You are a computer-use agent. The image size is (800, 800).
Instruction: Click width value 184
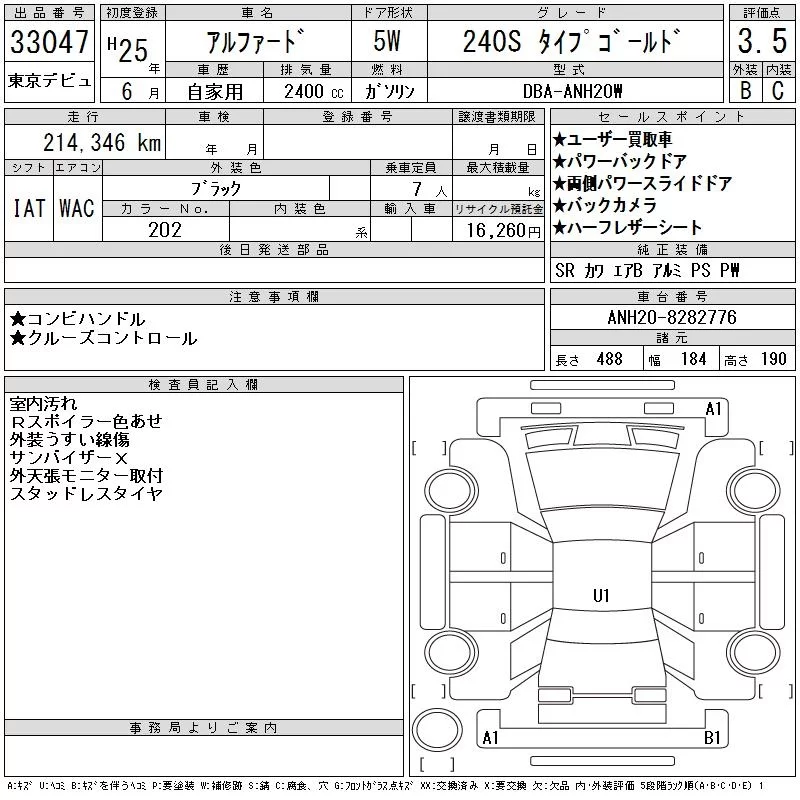693,359
